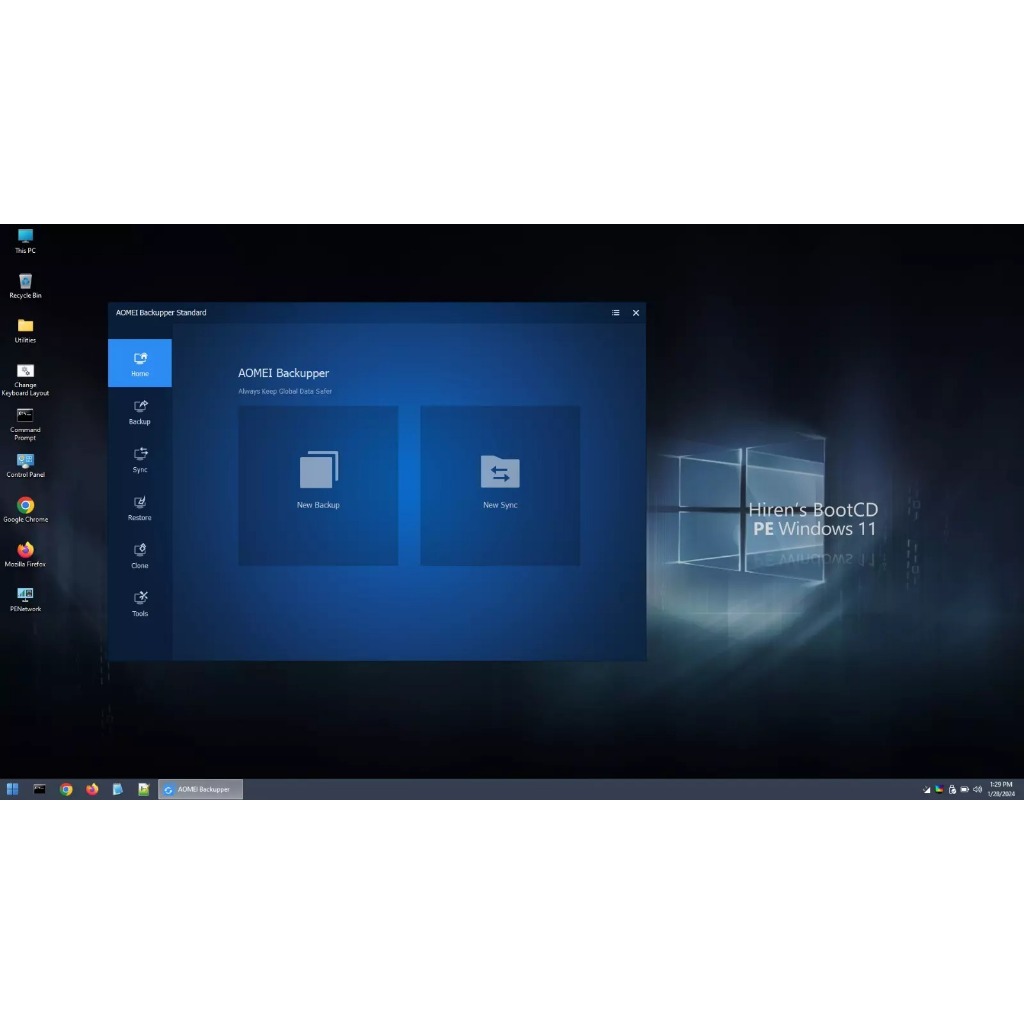The width and height of the screenshot is (1024, 1024).
Task: Open the Sync section in sidebar
Action: pos(140,460)
